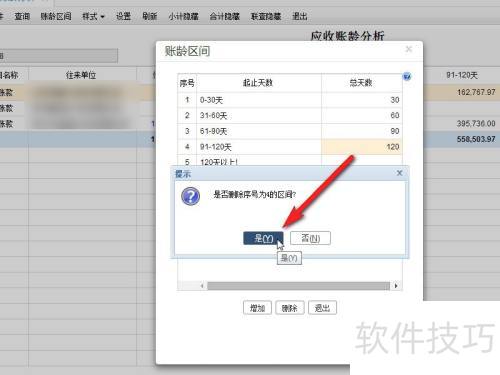500x375 pixels.
Task: Click the 联查隐藏 toolbar item
Action: point(266,16)
